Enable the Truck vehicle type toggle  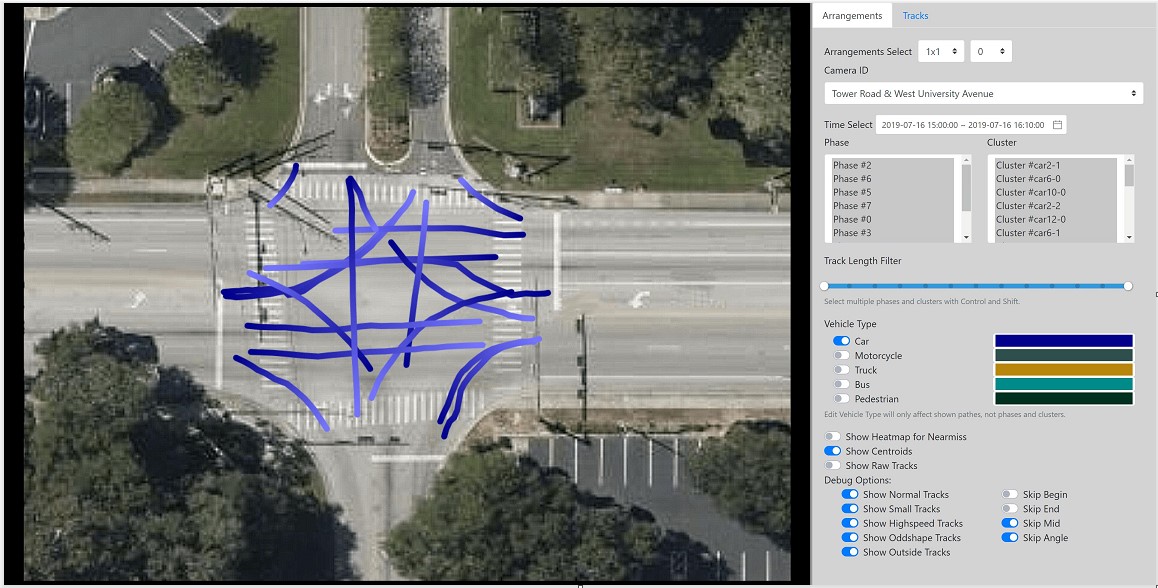point(841,370)
